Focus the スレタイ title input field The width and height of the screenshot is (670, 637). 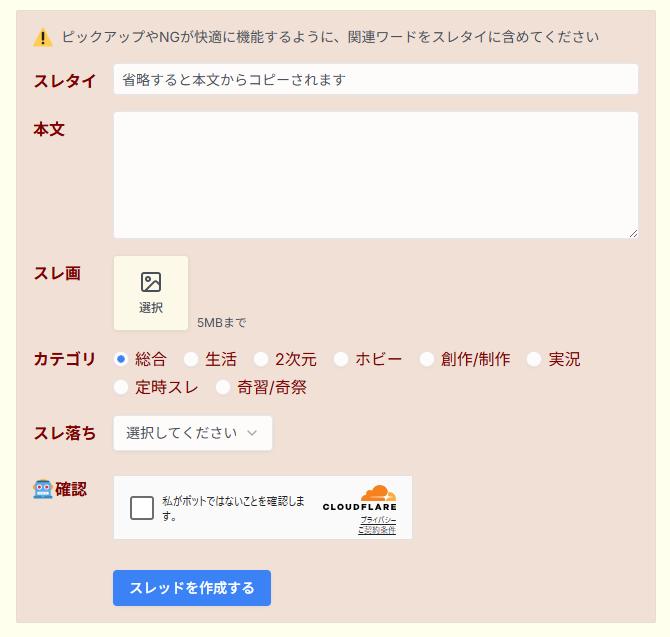(x=375, y=79)
